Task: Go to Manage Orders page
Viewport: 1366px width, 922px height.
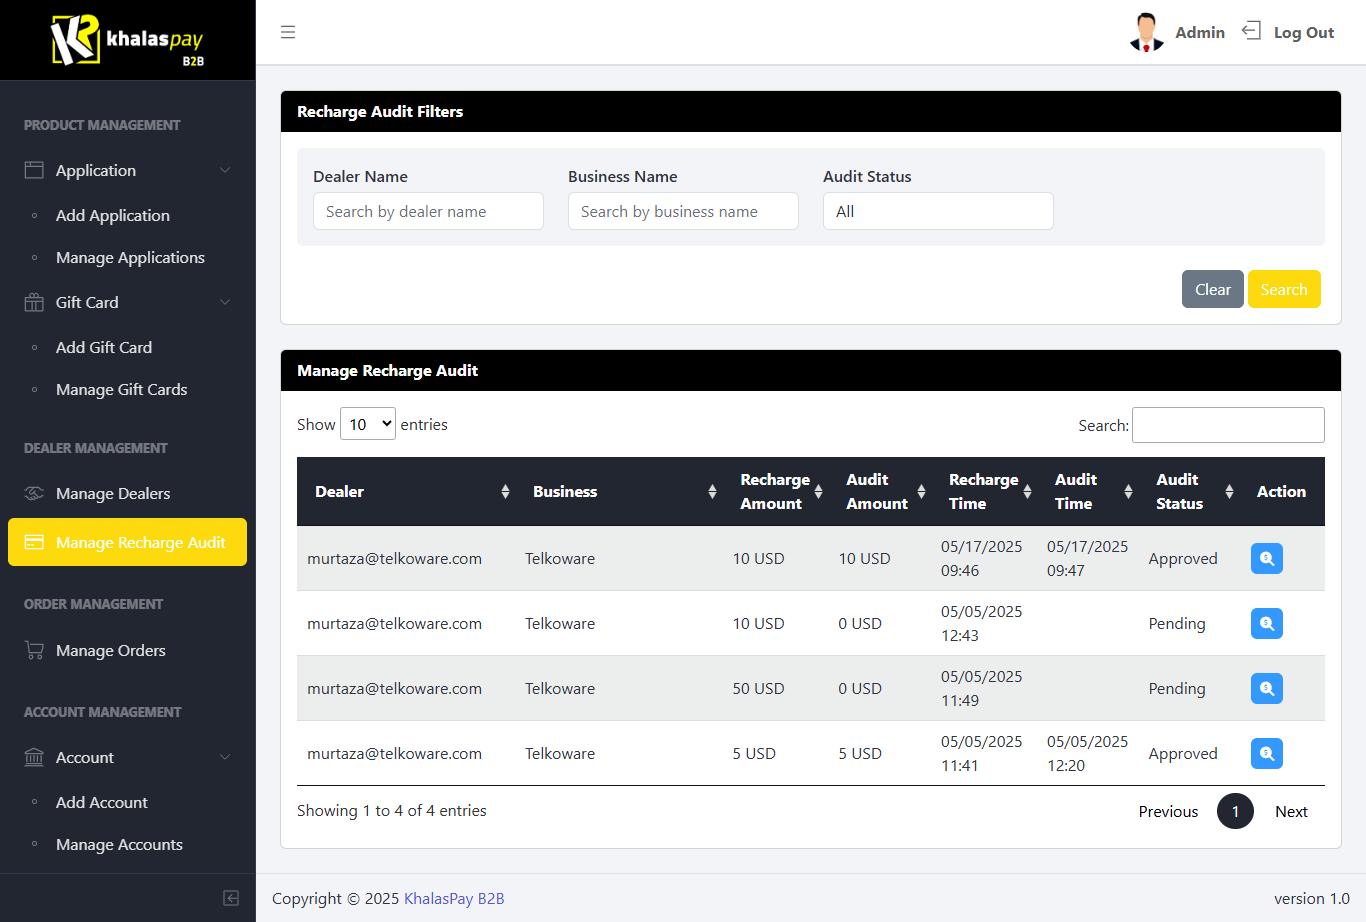Action: (111, 650)
